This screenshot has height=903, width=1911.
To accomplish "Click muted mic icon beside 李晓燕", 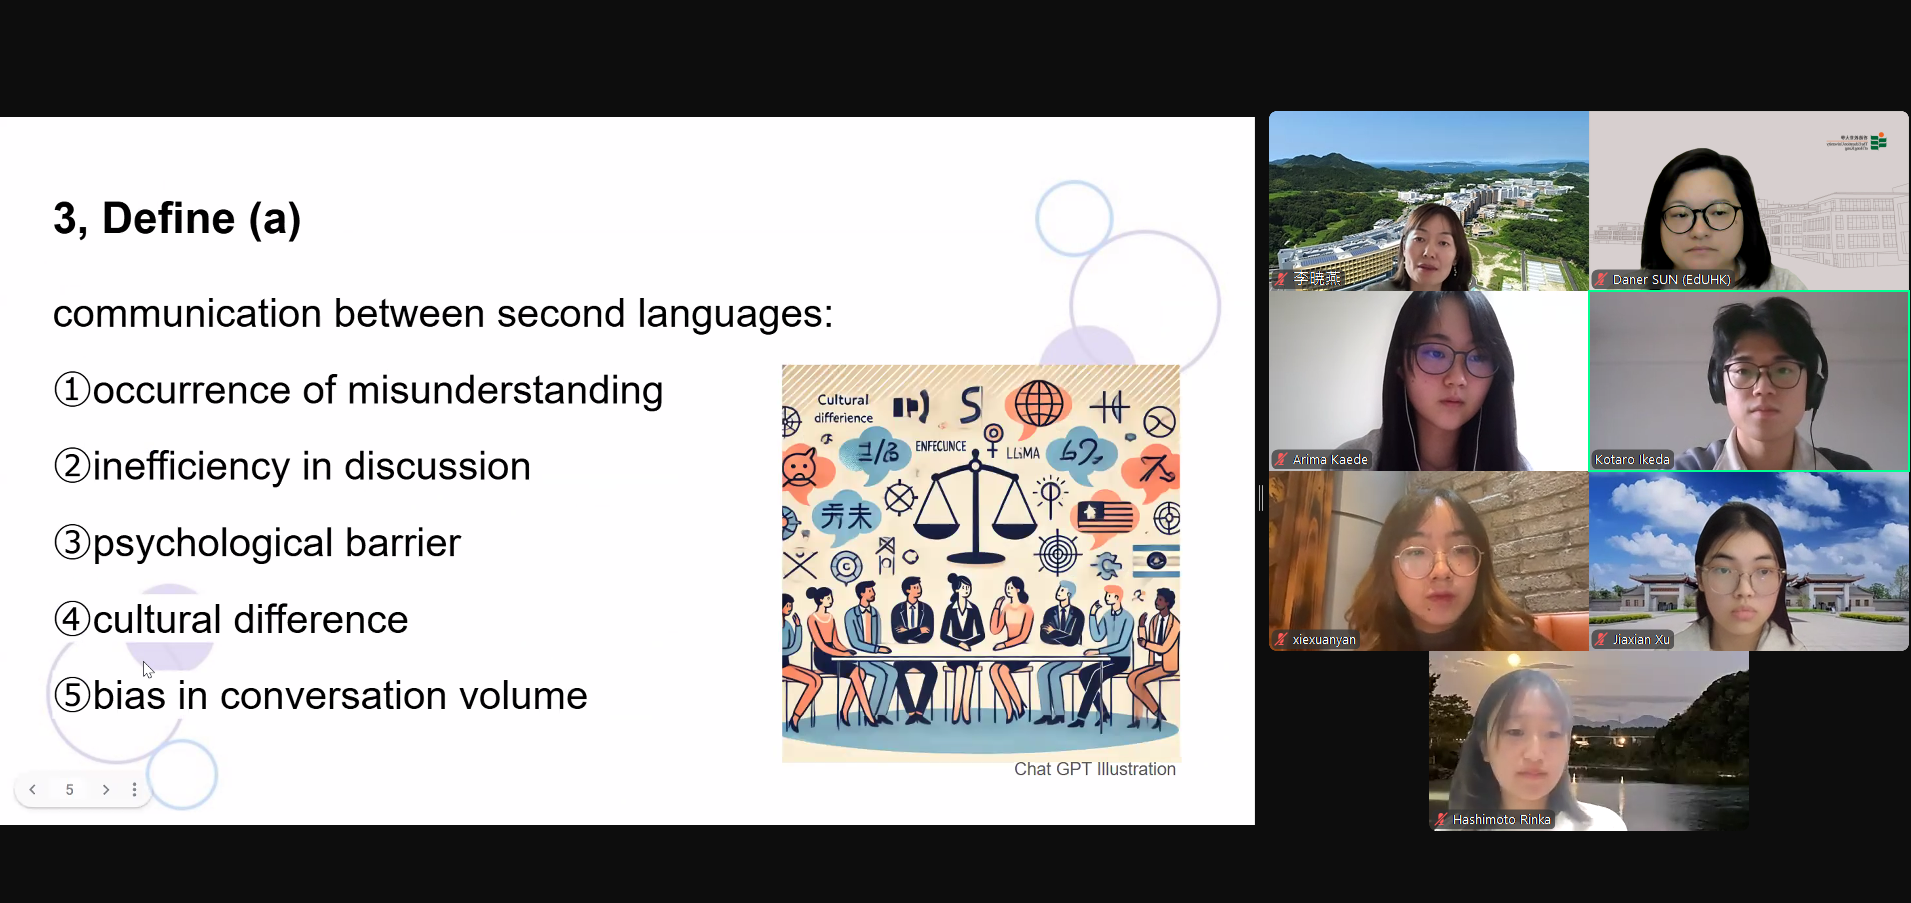I will pos(1281,279).
